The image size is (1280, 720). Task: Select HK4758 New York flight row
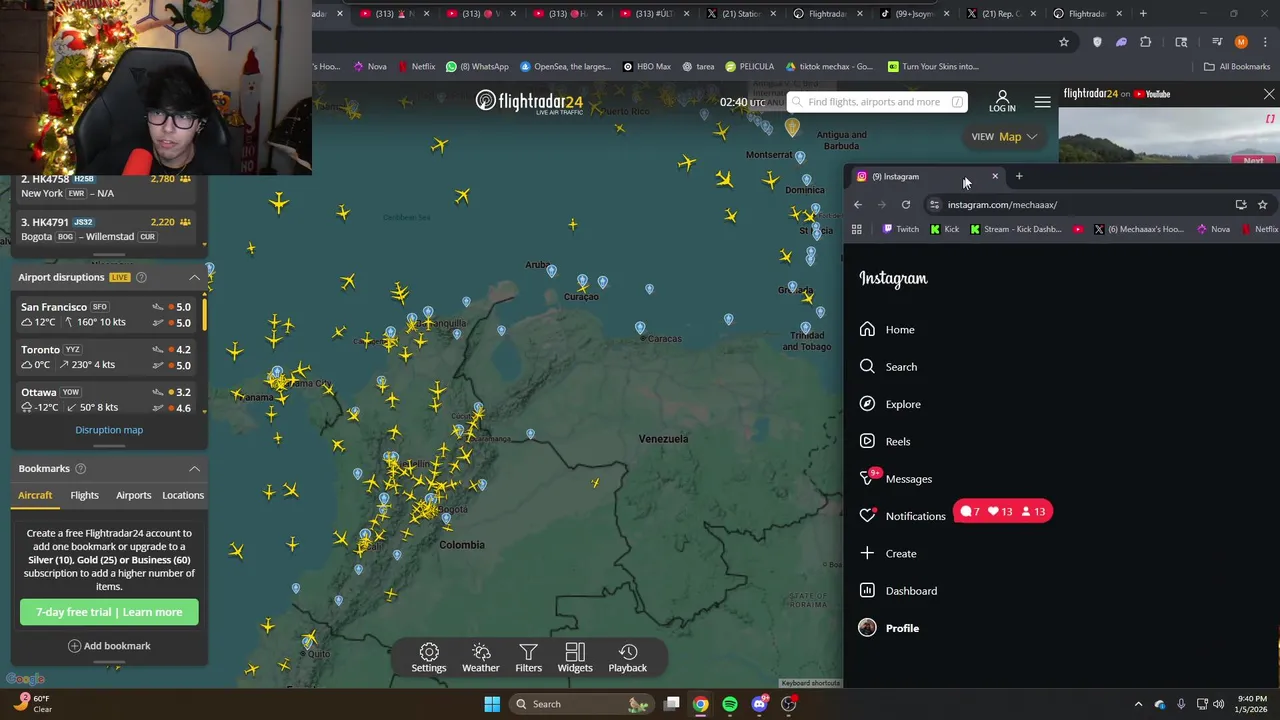tap(106, 186)
